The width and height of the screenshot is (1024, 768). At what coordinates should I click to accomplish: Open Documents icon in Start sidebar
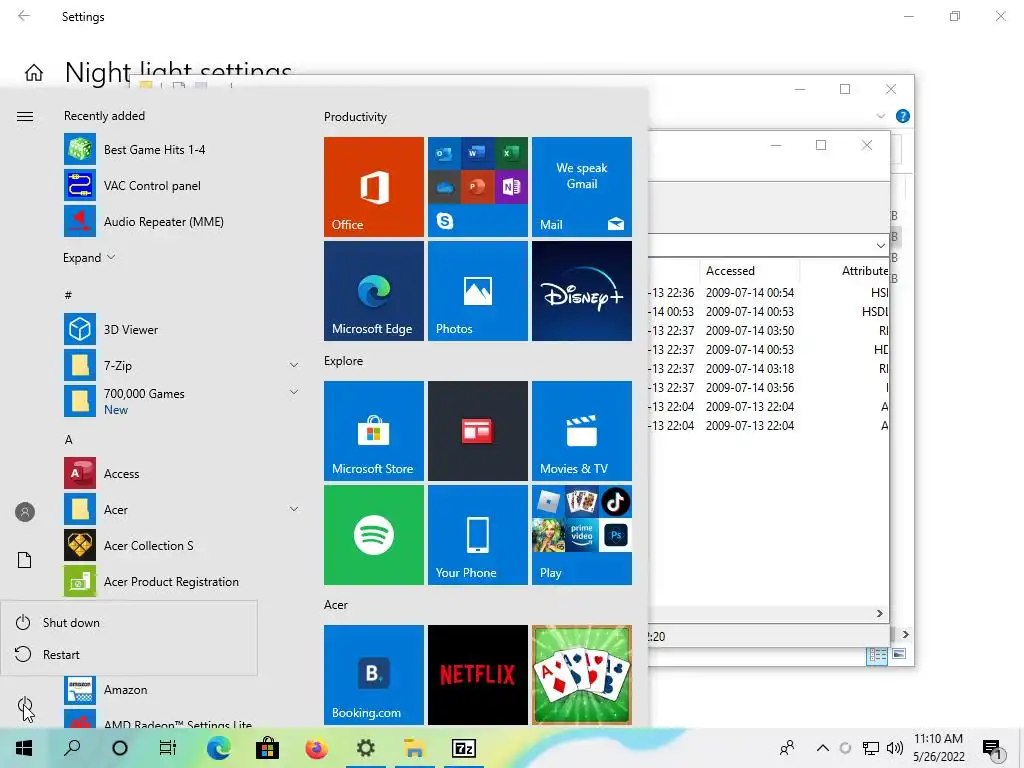[x=25, y=560]
